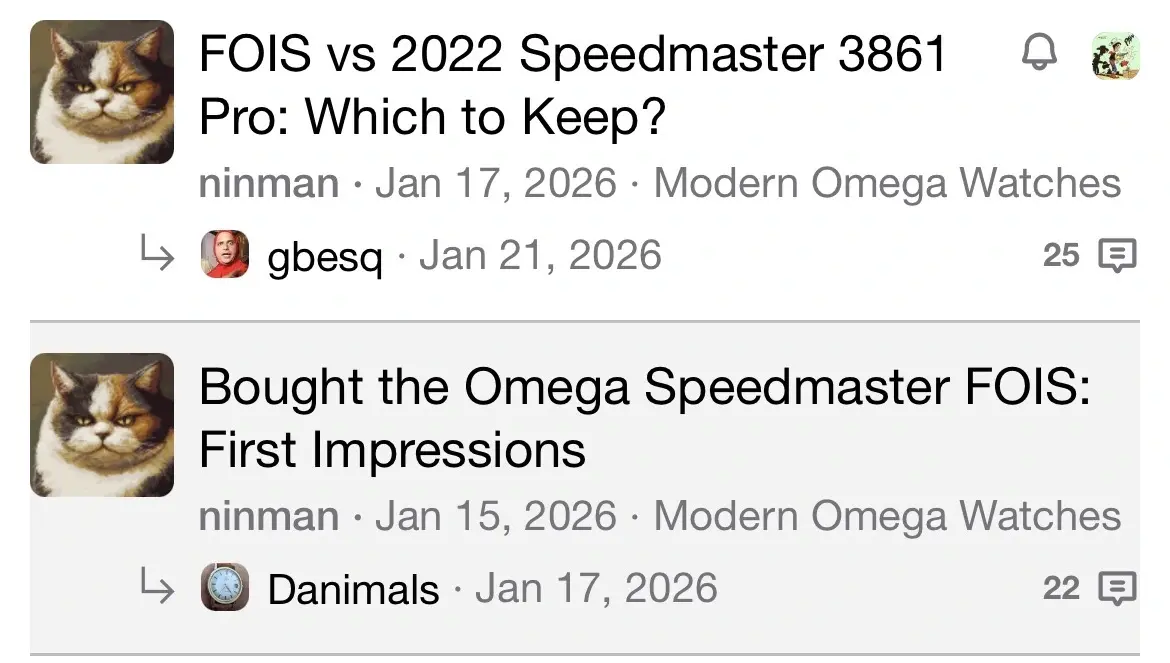Open the small cartoon avatar beside the bell
The image size is (1170, 663).
pos(1116,55)
